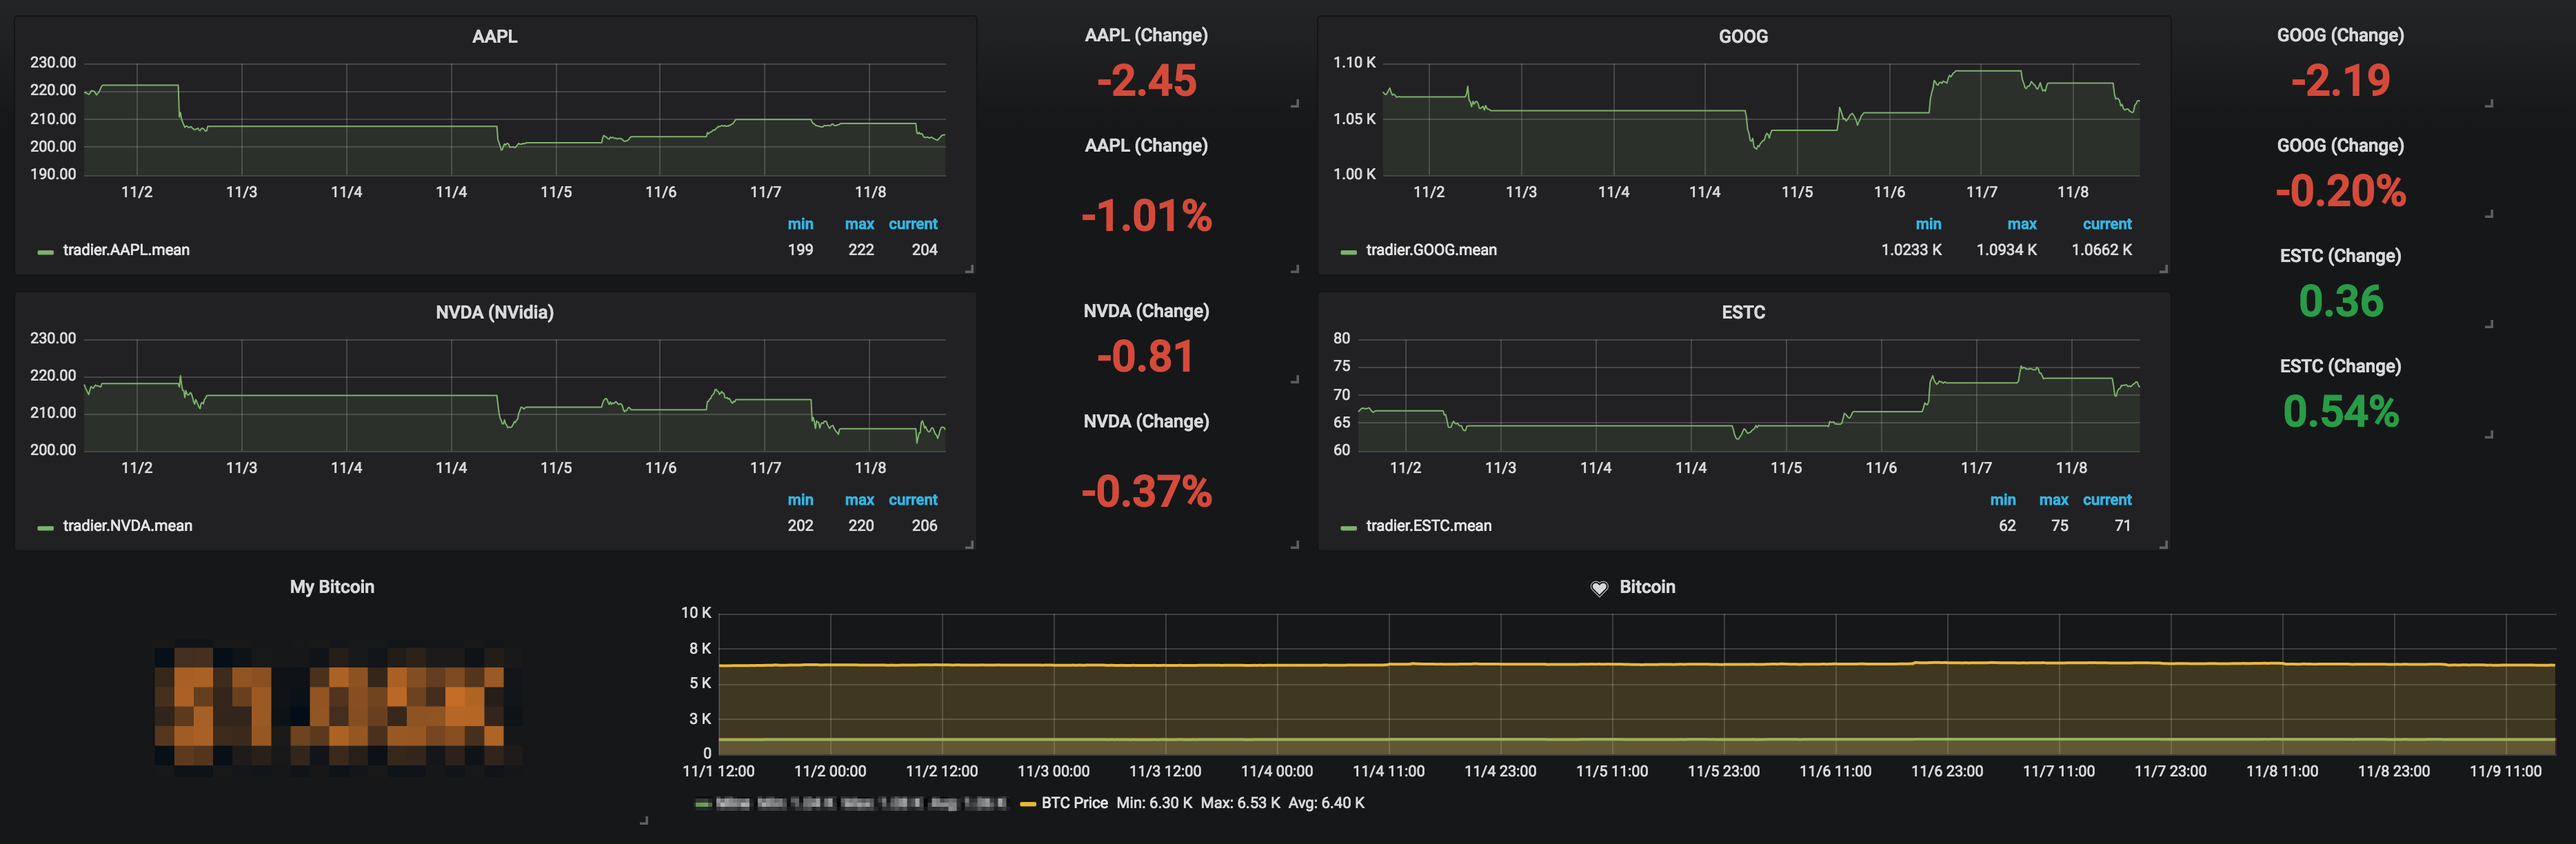The image size is (2576, 844).
Task: Sort the GOOG legend by the current column
Action: click(x=2107, y=224)
